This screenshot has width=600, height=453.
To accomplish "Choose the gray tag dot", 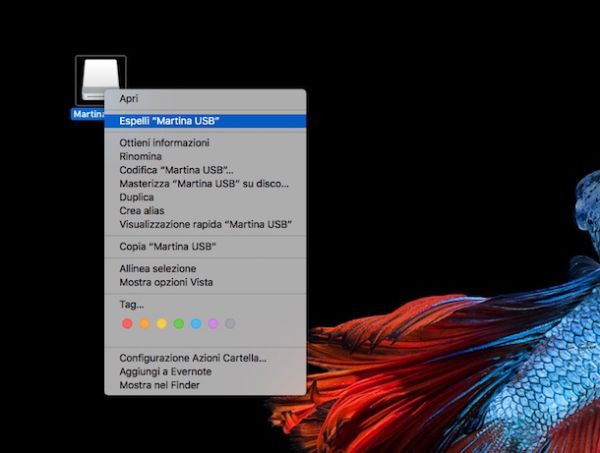I will pos(230,324).
